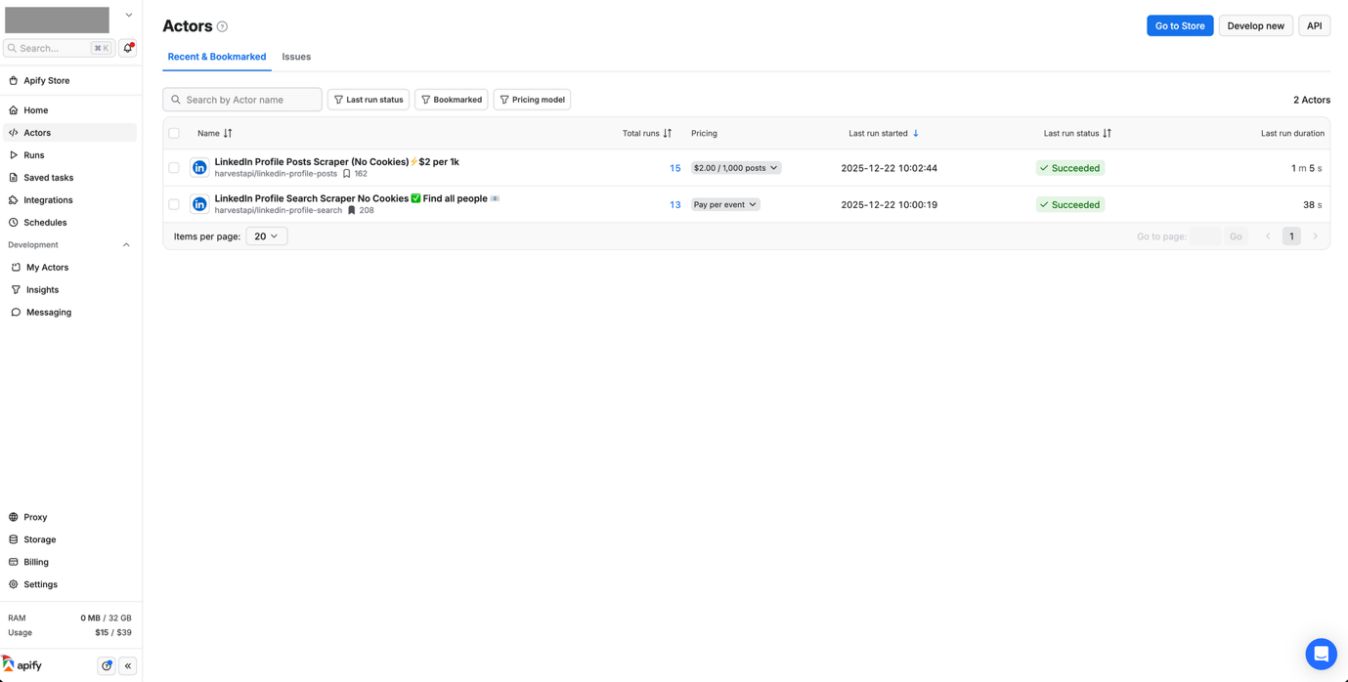Check the LinkedIn Profile Posts Scraper row checkbox
This screenshot has height=682, width=1348.
(x=175, y=167)
